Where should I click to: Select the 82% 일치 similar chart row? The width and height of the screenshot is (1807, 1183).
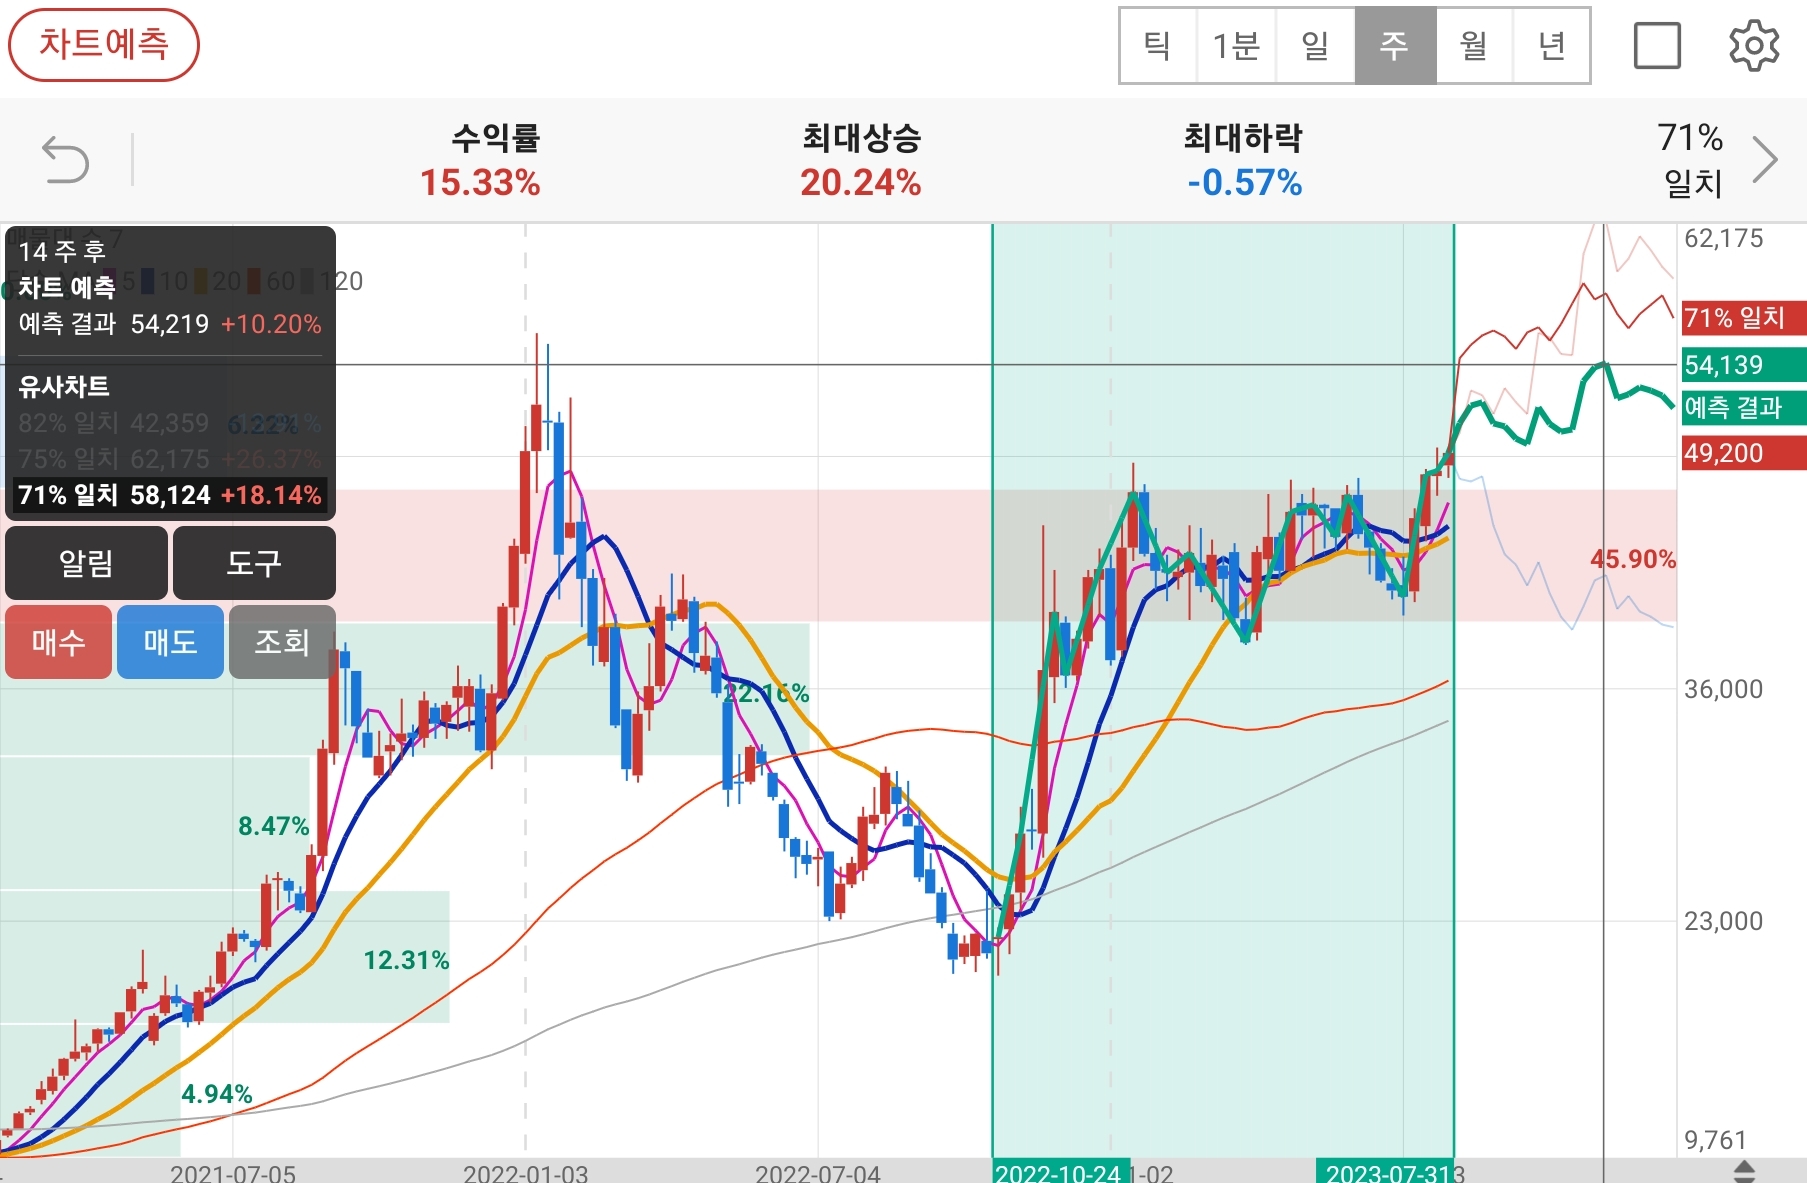point(170,423)
